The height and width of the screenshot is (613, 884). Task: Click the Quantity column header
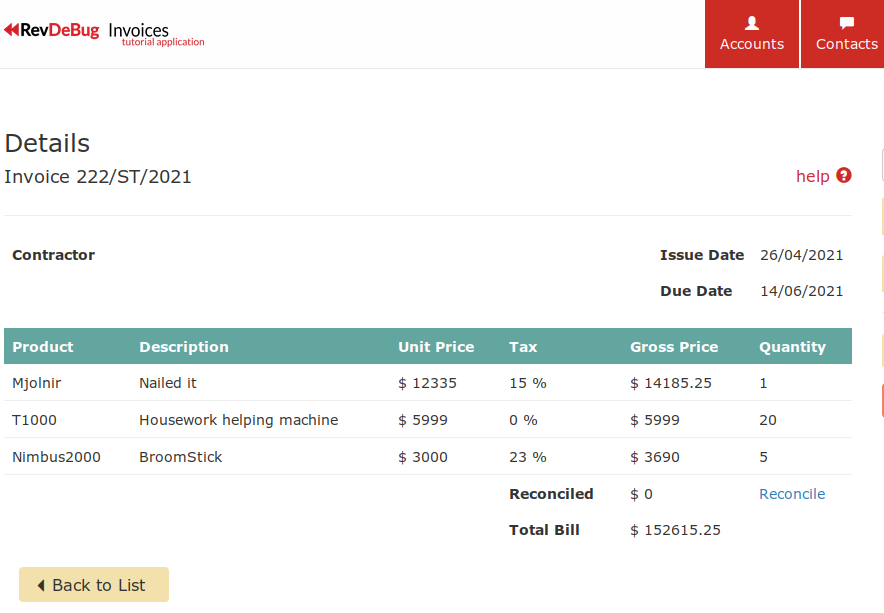click(x=792, y=347)
